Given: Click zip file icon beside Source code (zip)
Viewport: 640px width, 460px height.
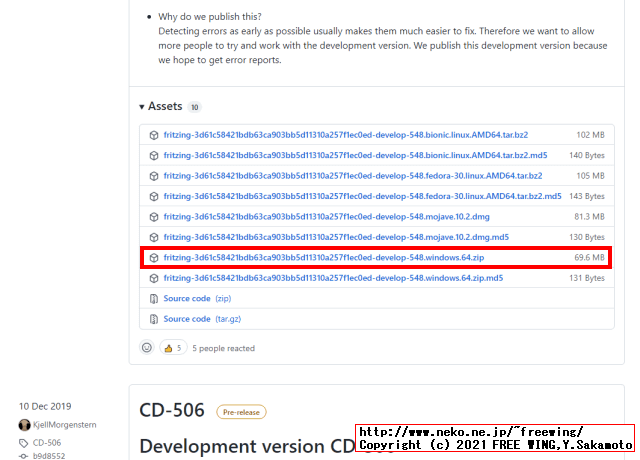Looking at the screenshot, I should [154, 299].
